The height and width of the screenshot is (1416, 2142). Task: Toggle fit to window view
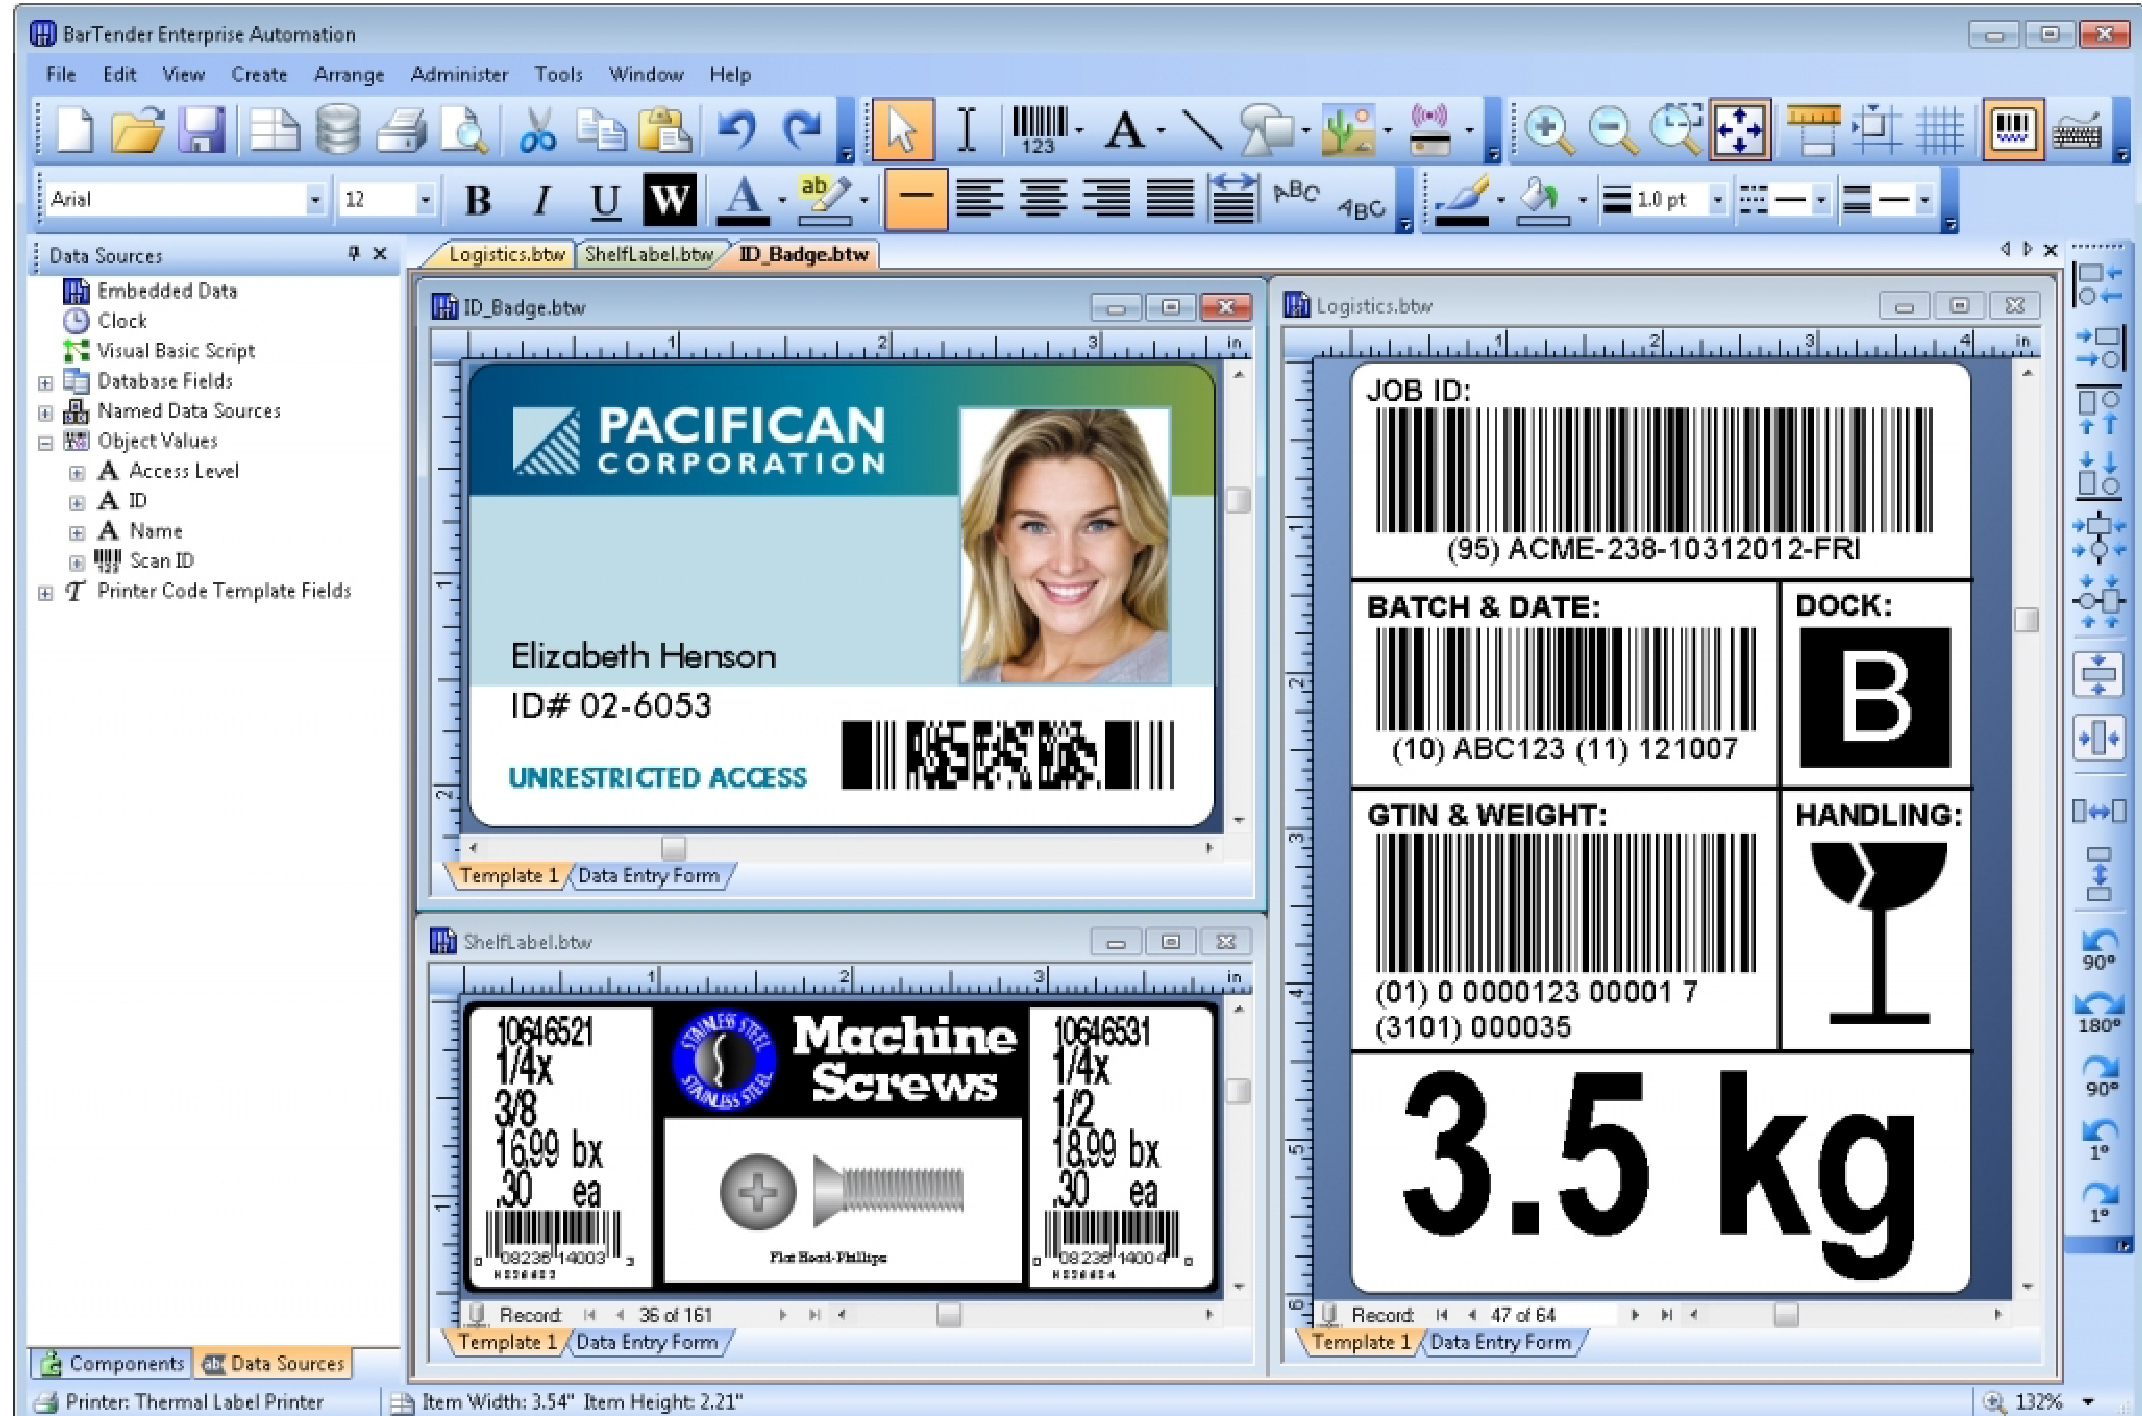[1740, 130]
